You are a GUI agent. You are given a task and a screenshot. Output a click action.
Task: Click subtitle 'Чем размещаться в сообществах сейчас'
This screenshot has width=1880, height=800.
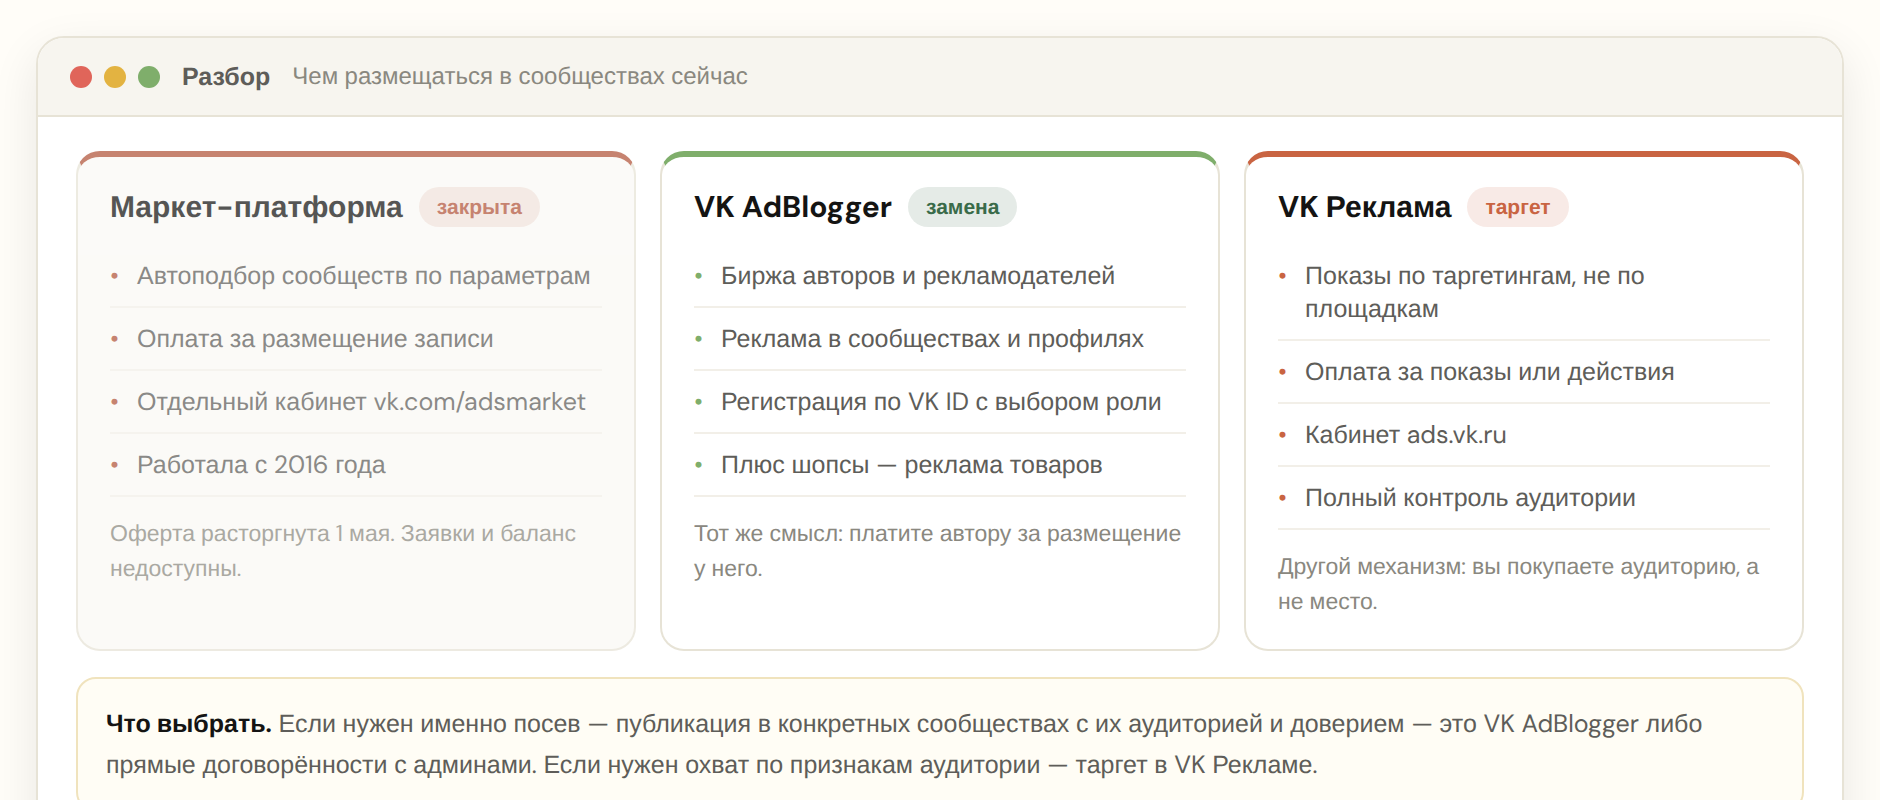pyautogui.click(x=520, y=76)
